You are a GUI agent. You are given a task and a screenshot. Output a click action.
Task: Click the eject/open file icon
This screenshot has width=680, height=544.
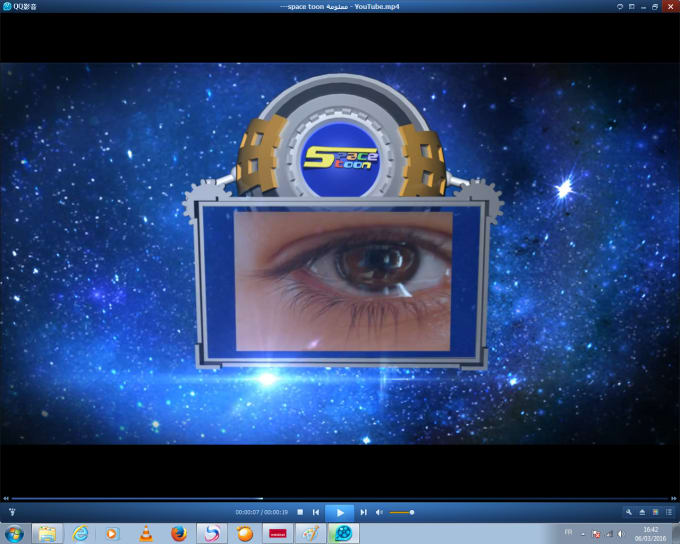pyautogui.click(x=642, y=512)
